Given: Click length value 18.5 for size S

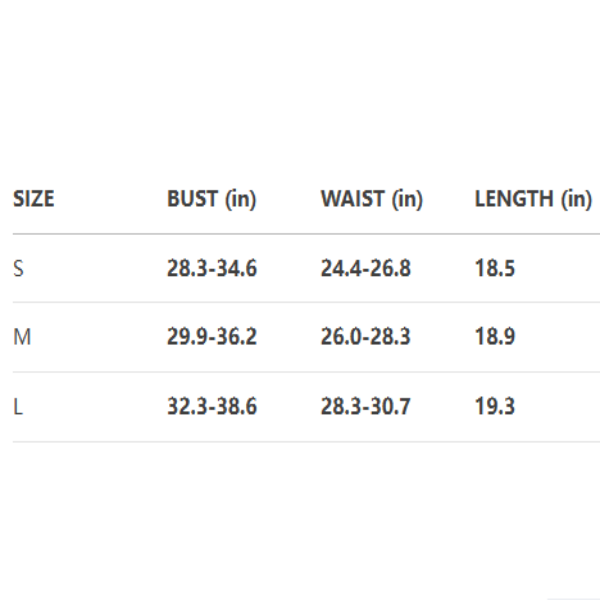Looking at the screenshot, I should pos(495,268).
